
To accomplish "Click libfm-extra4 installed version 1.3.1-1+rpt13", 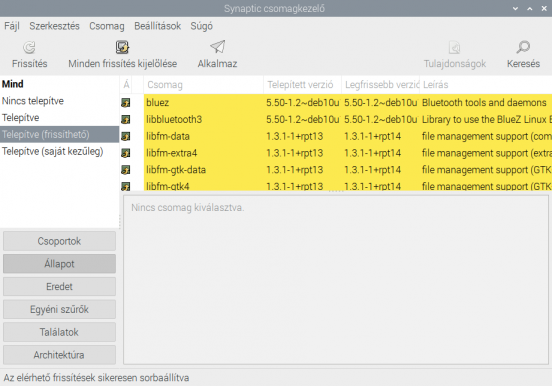I will pyautogui.click(x=294, y=153).
